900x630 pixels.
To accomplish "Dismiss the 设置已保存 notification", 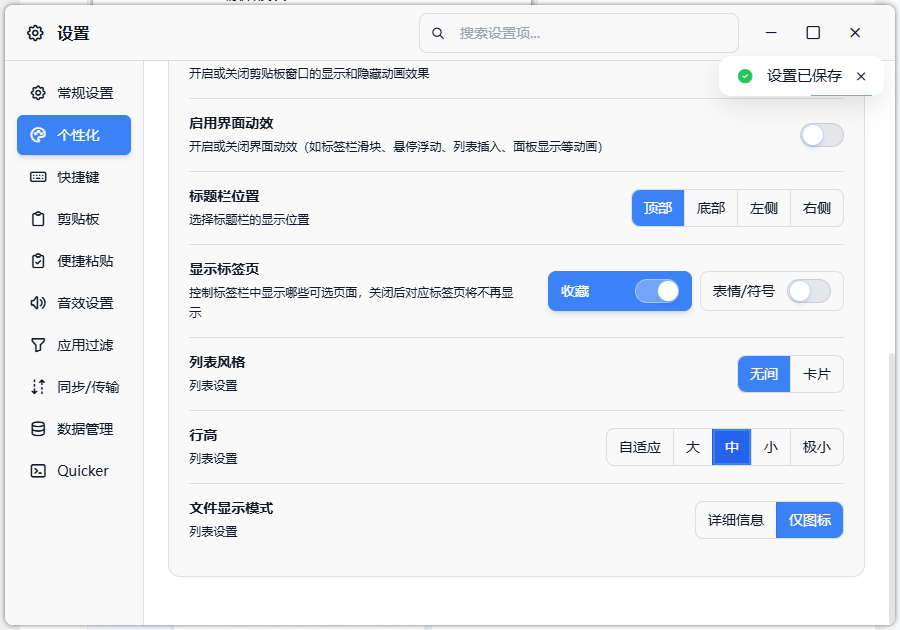I will pyautogui.click(x=860, y=76).
